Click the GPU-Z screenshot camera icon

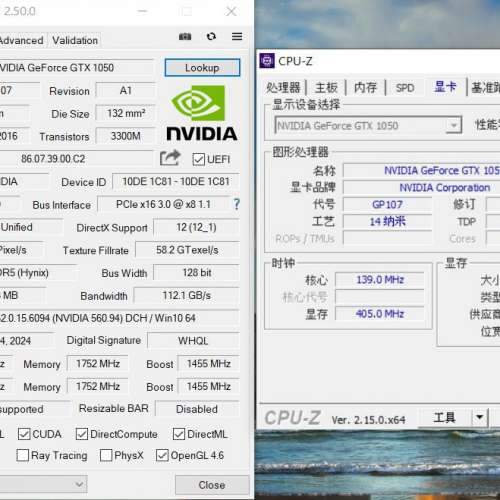pos(185,36)
